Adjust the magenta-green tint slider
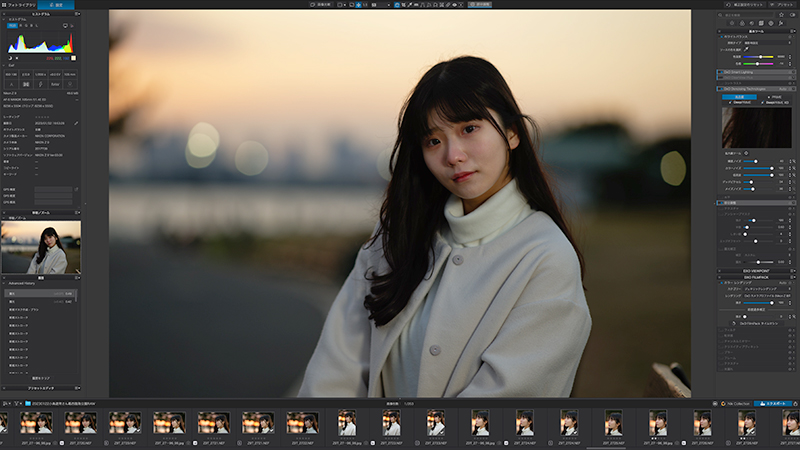This screenshot has width=800, height=450. 759,64
